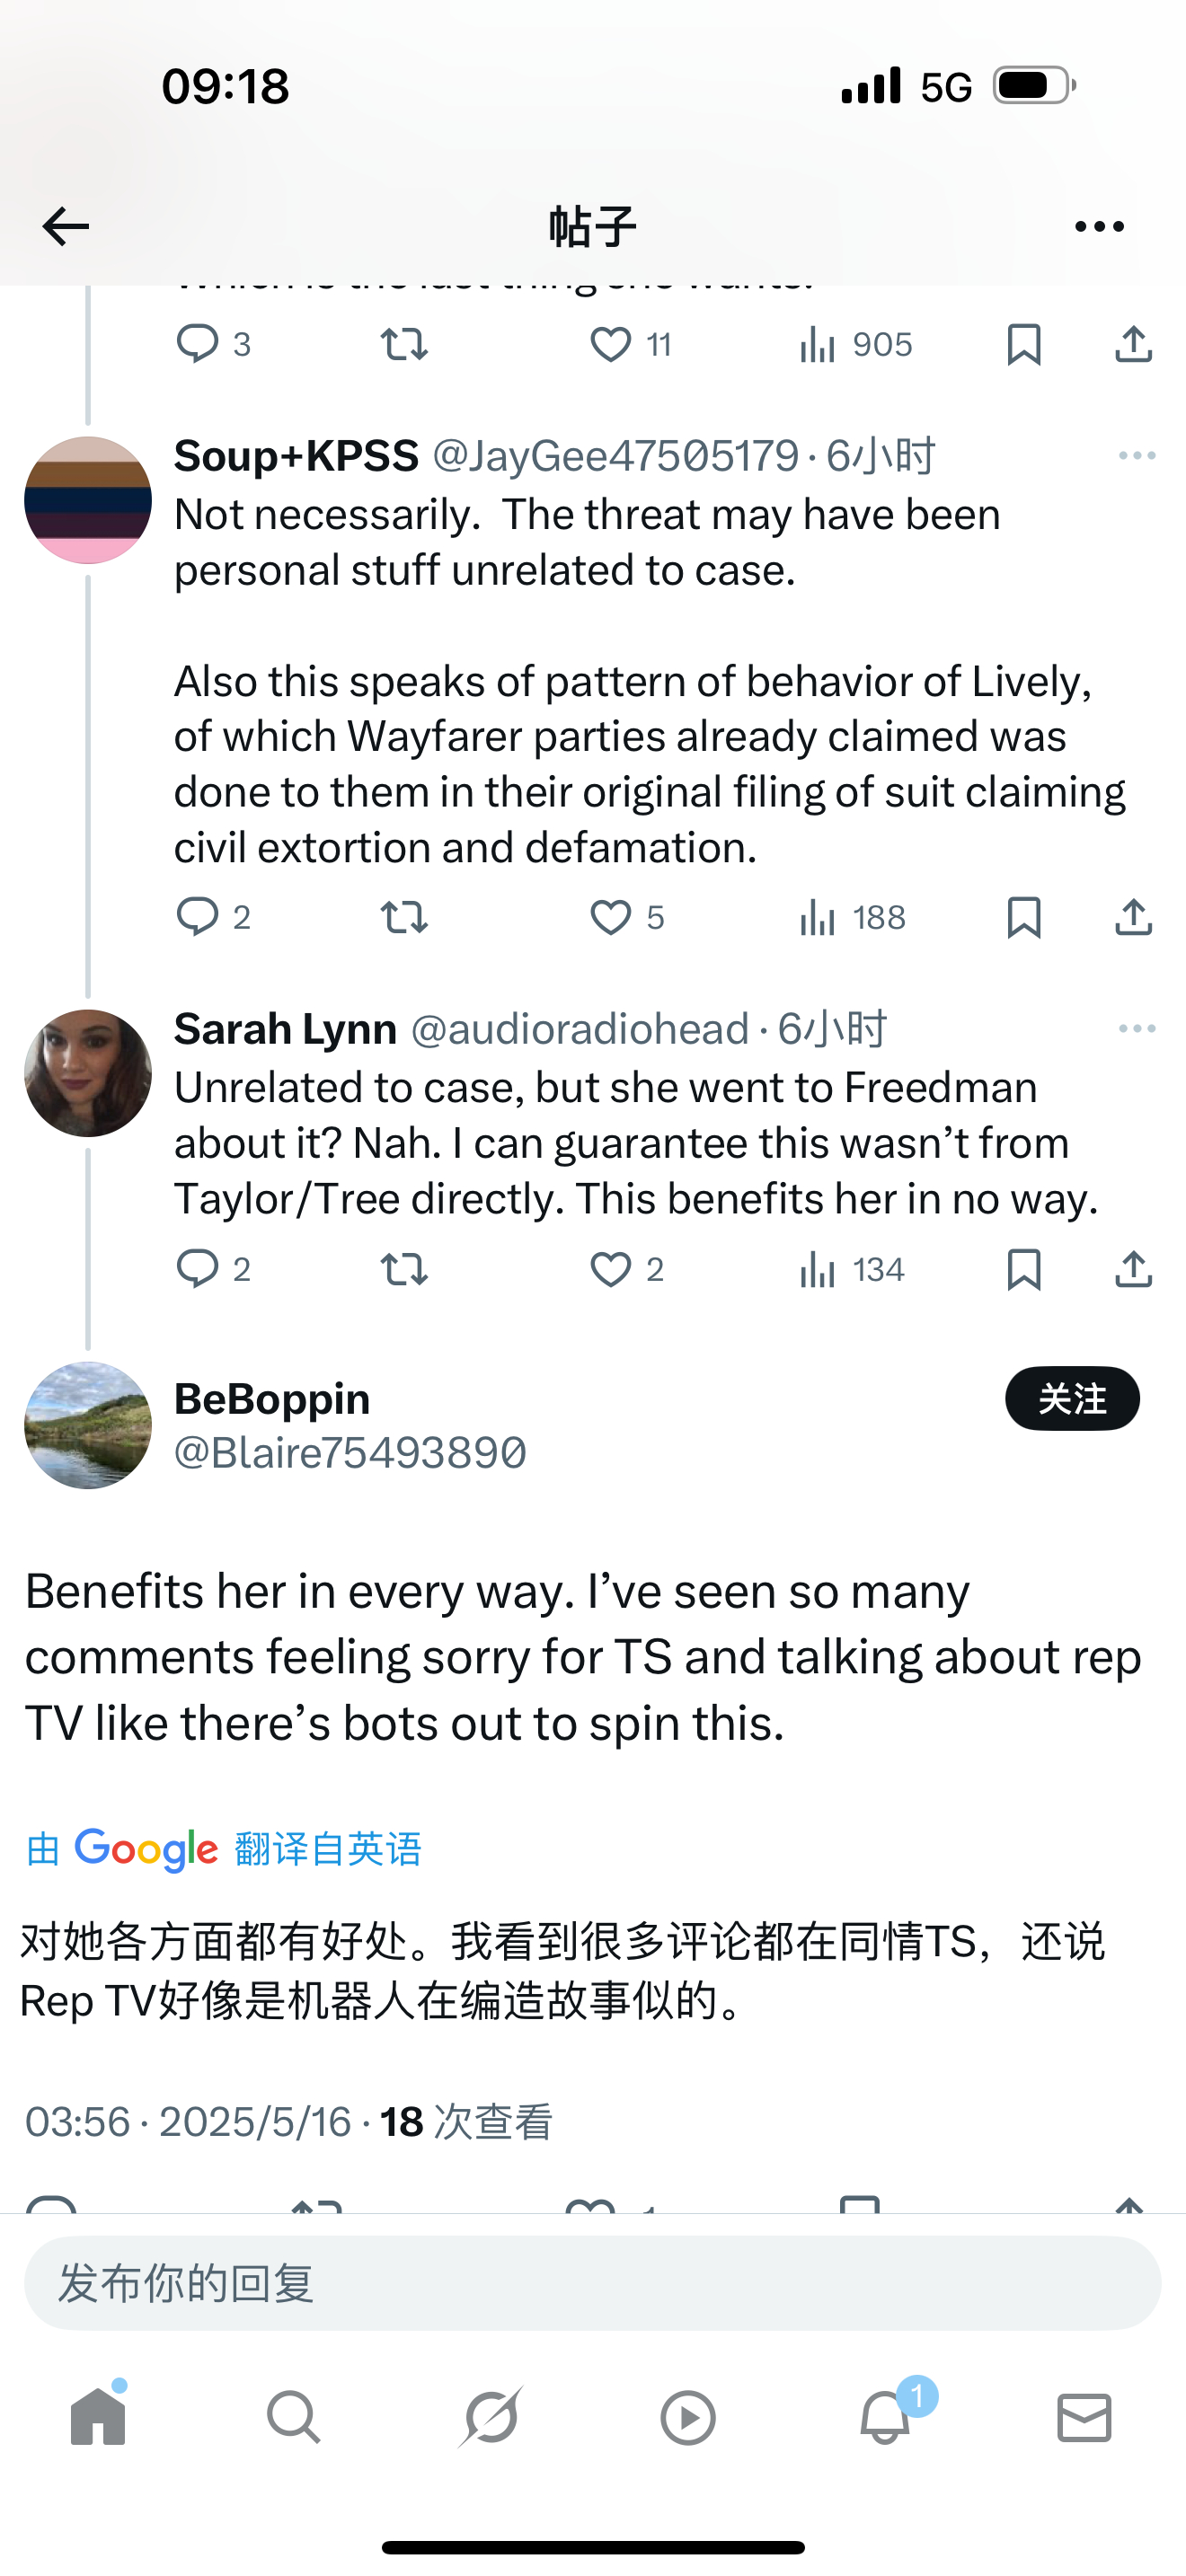Open the post options three-dot menu
The width and height of the screenshot is (1186, 2576).
pos(1099,227)
